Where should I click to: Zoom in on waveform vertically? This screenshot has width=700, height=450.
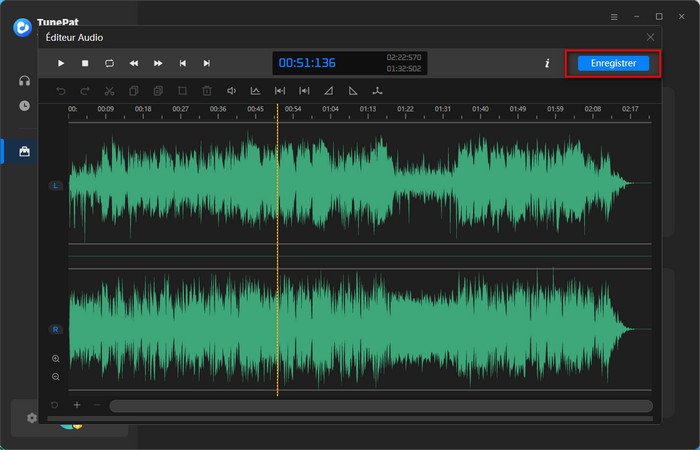(56, 358)
